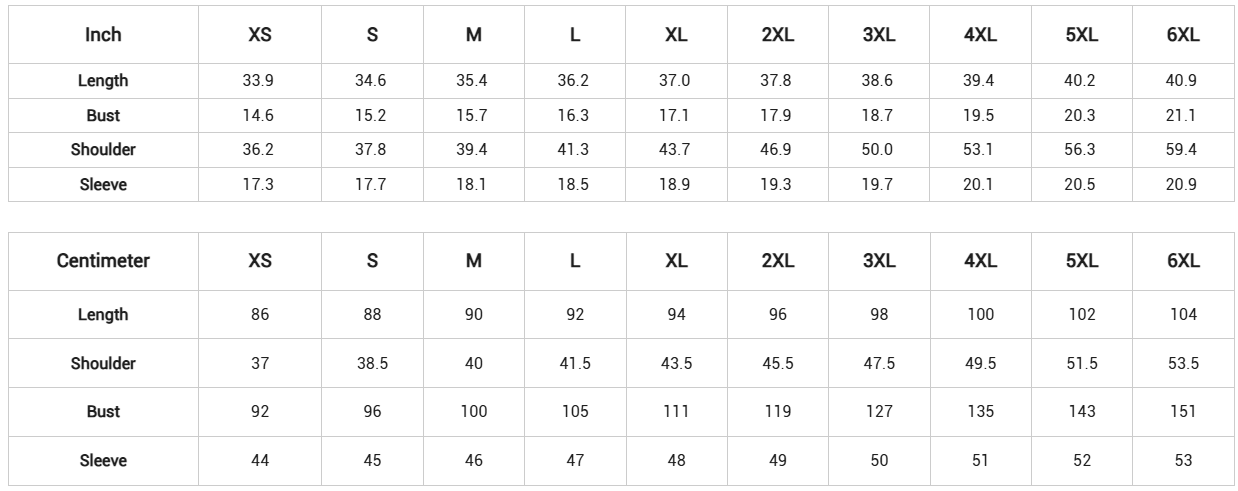Image resolution: width=1238 pixels, height=491 pixels.
Task: Select the 6XL column header in Inch table
Action: coord(1183,35)
